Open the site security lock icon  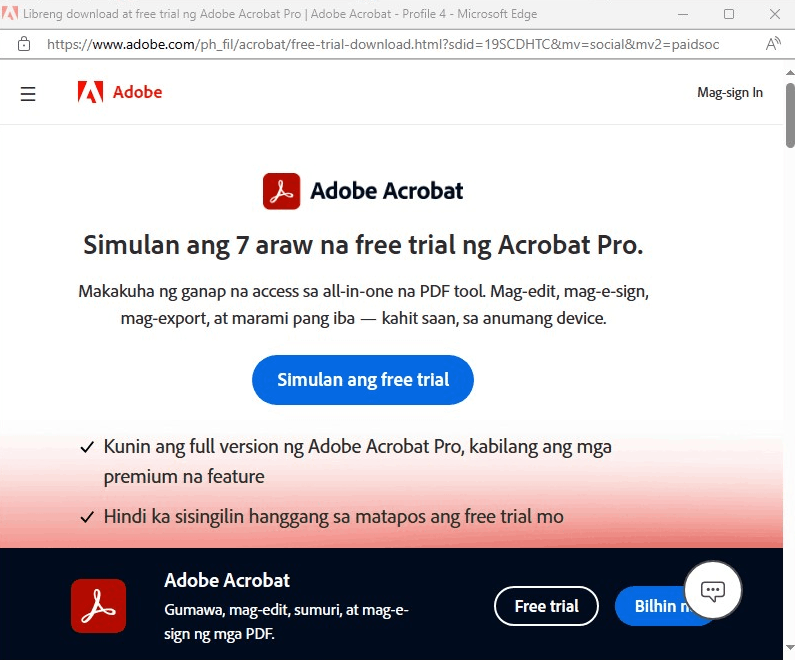click(24, 44)
